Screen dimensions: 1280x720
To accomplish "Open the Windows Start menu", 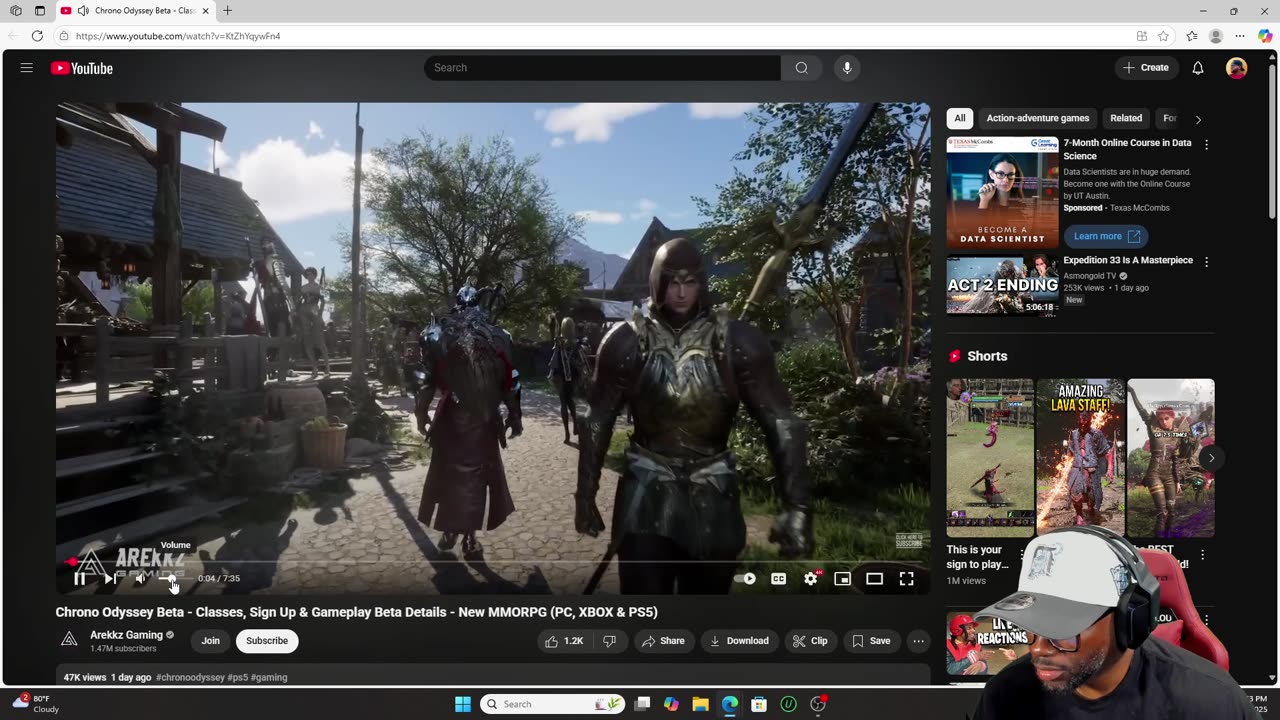I will coord(463,704).
